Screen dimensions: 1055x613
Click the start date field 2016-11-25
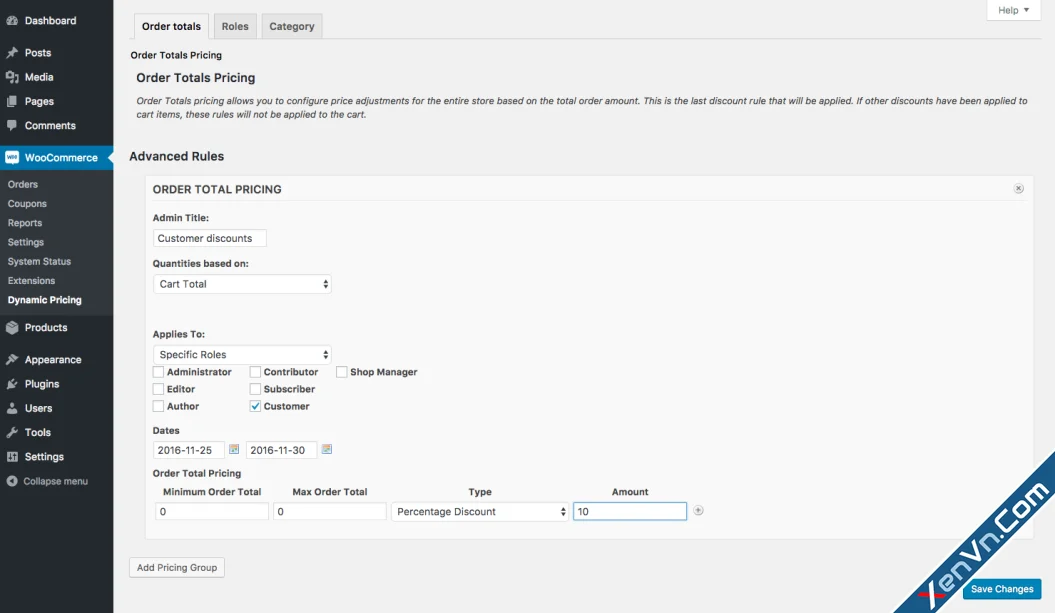tap(188, 450)
